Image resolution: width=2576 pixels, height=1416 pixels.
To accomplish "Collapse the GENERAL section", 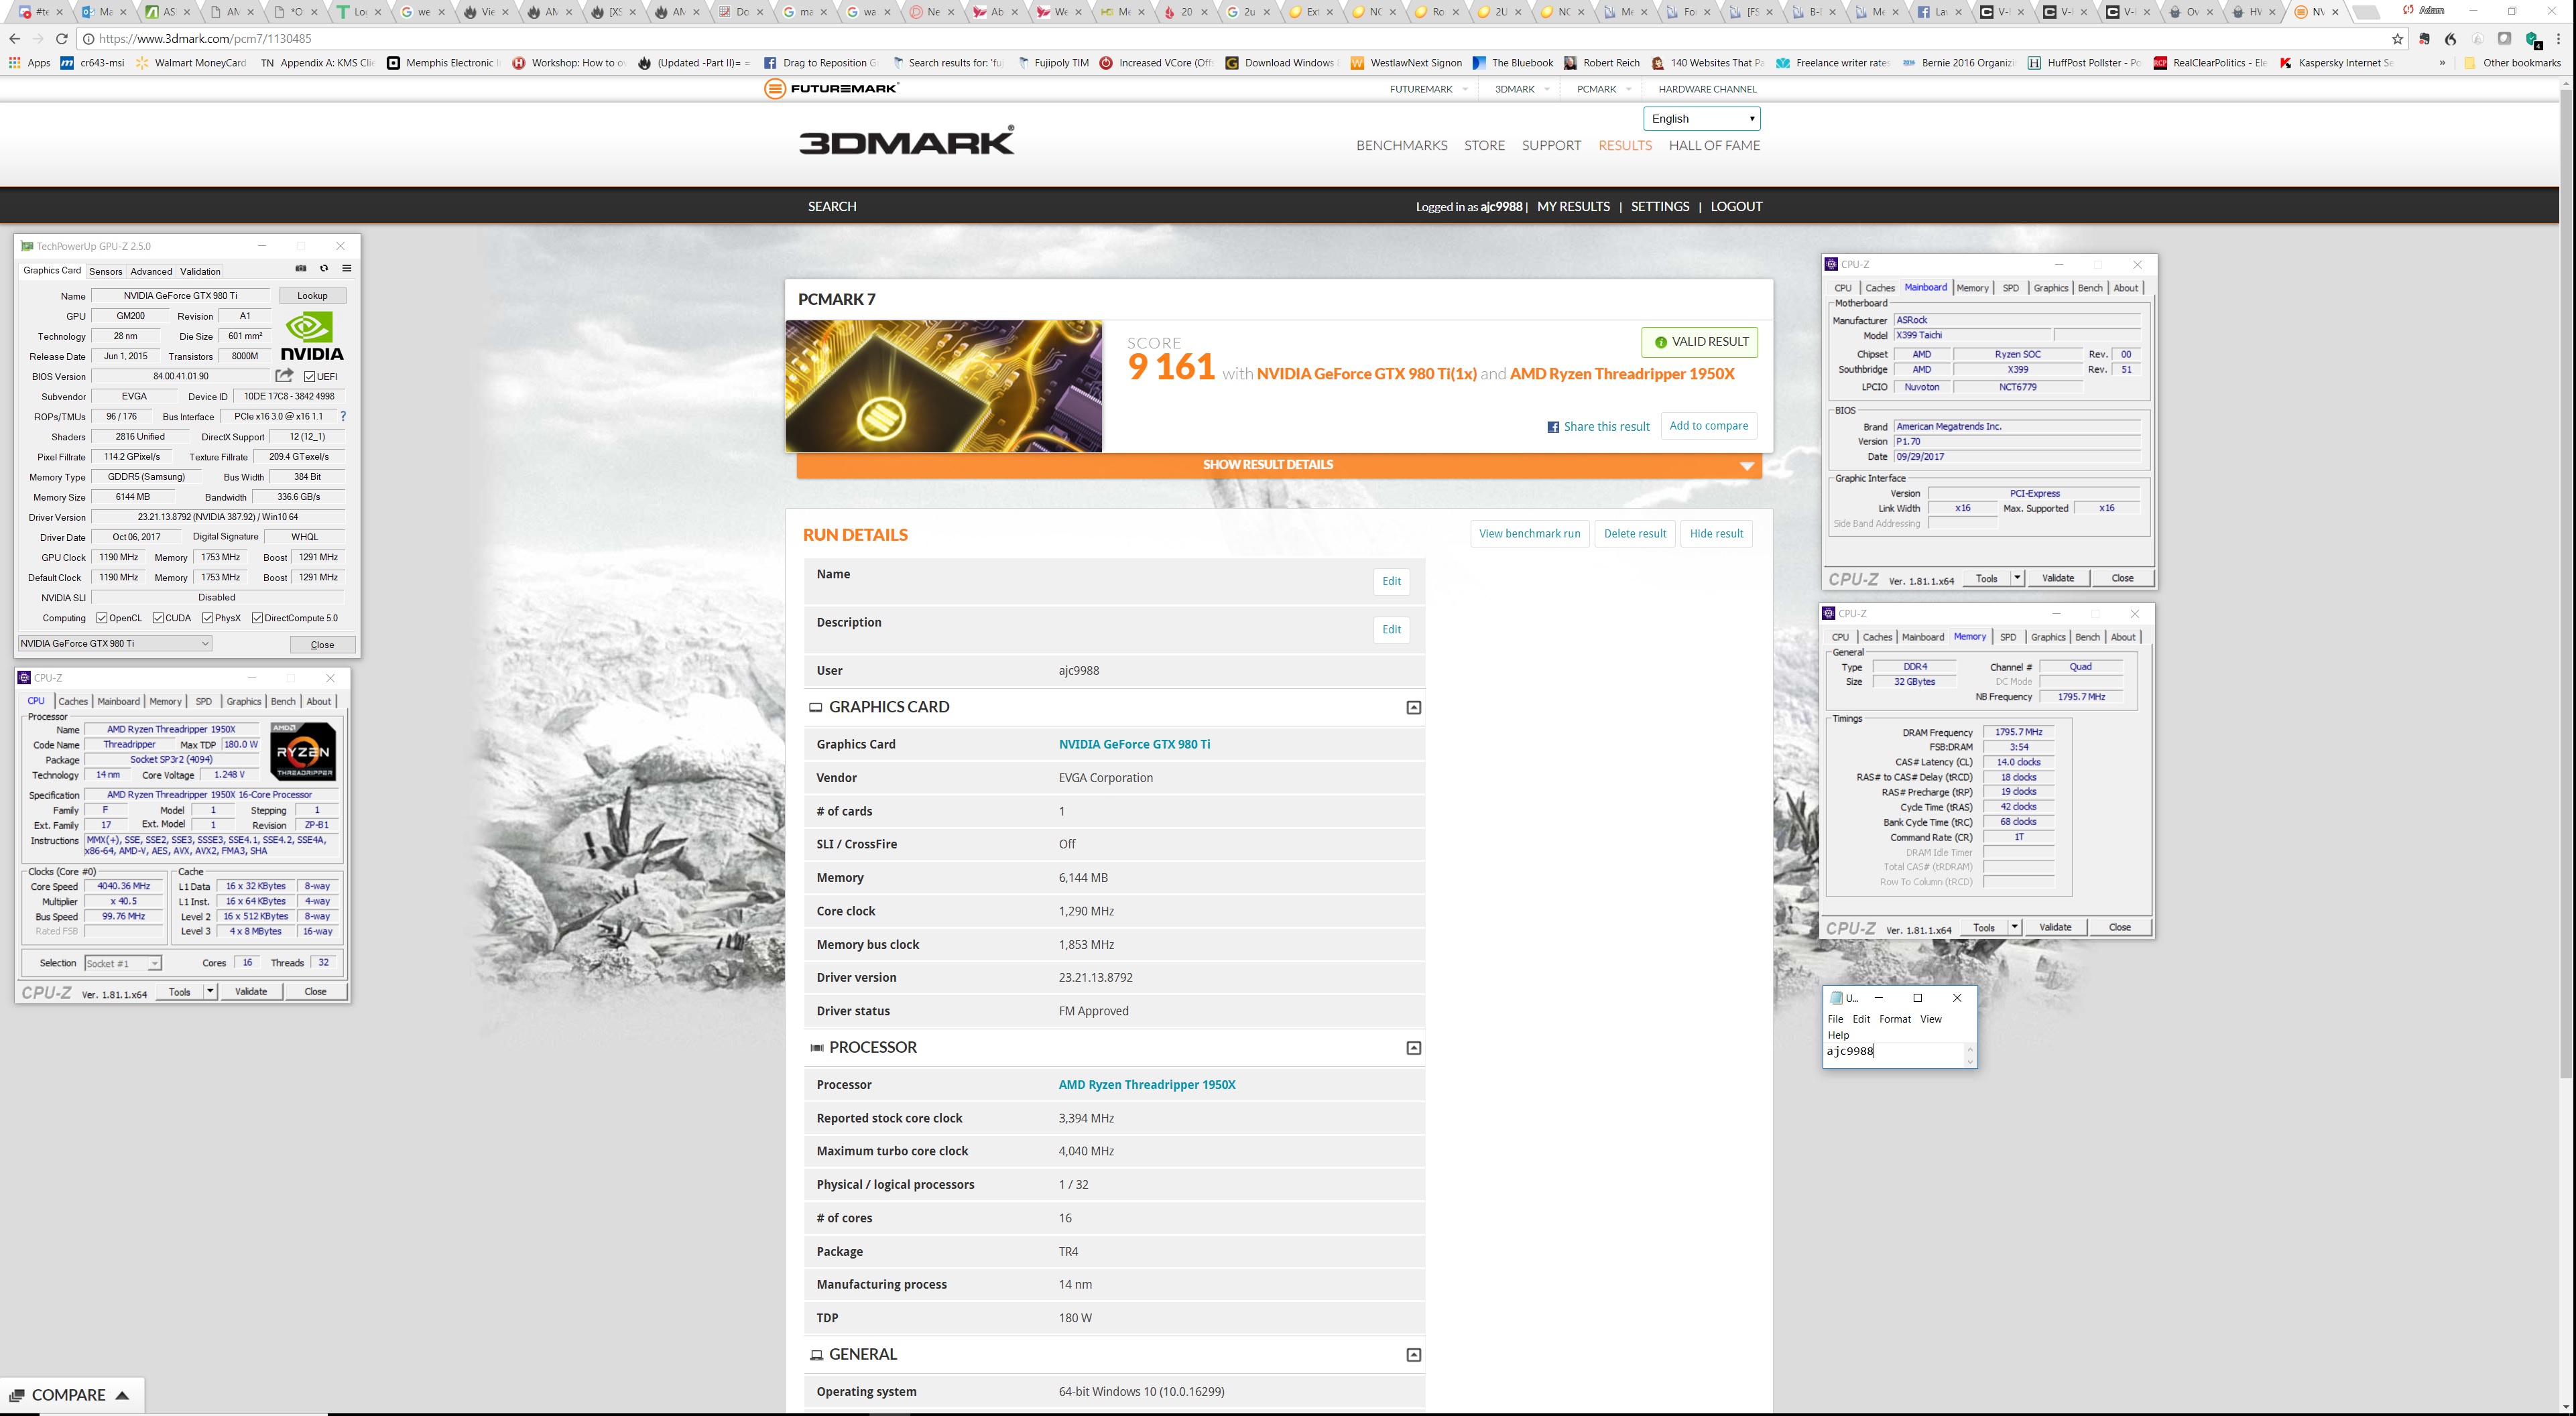I will click(1413, 1354).
